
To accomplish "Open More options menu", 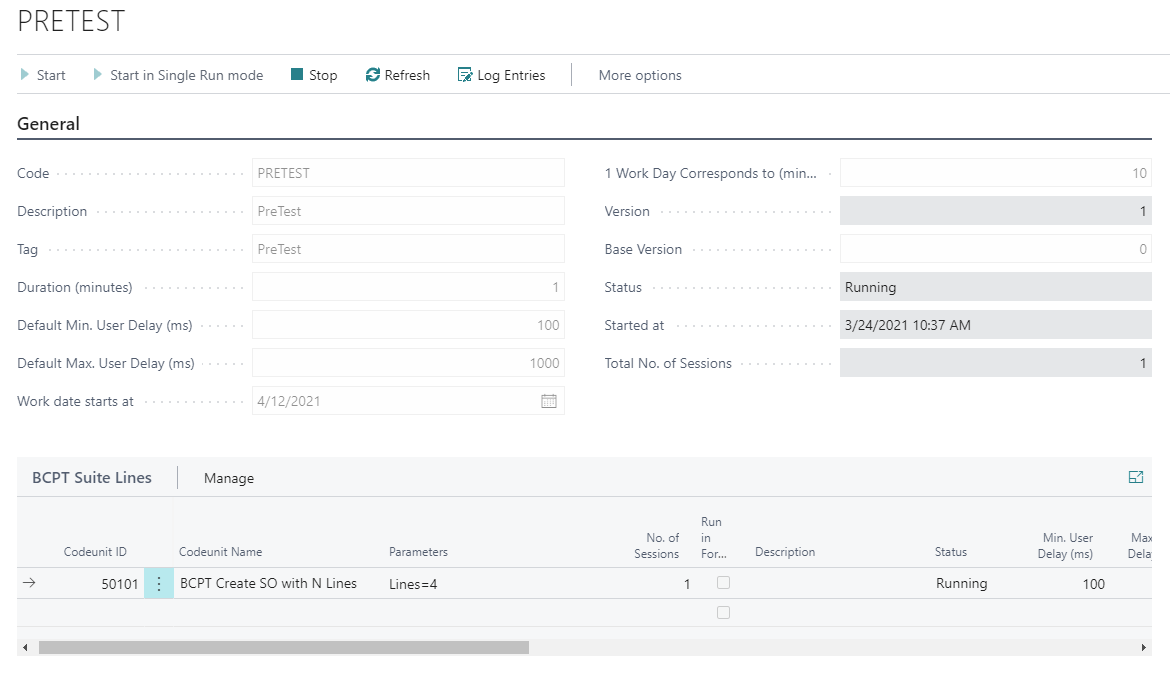I will 639,75.
